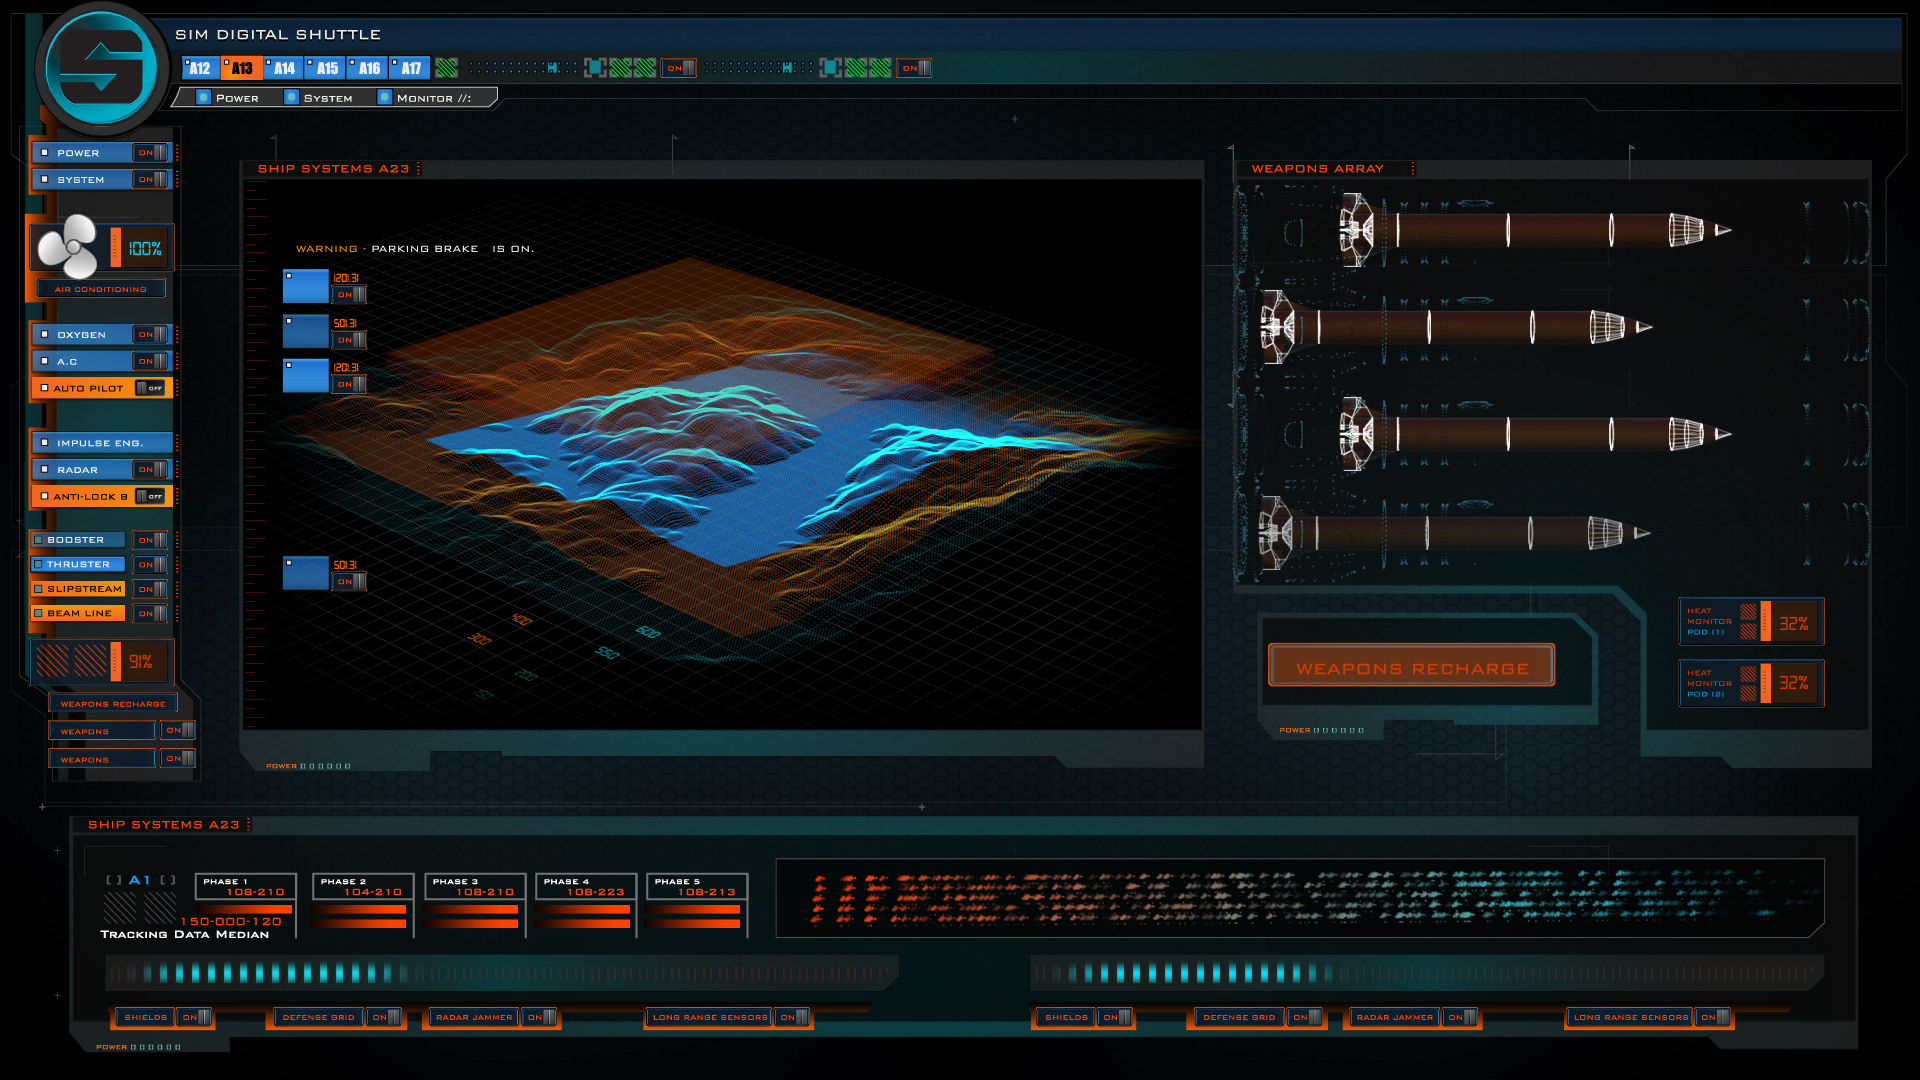This screenshot has width=1920, height=1080.
Task: Turn on Anti-Lock B switch
Action: [150, 497]
